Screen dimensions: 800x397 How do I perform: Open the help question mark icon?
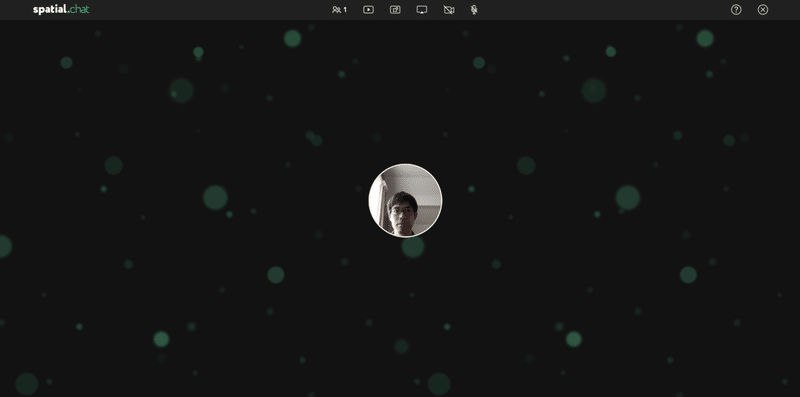pyautogui.click(x=736, y=10)
